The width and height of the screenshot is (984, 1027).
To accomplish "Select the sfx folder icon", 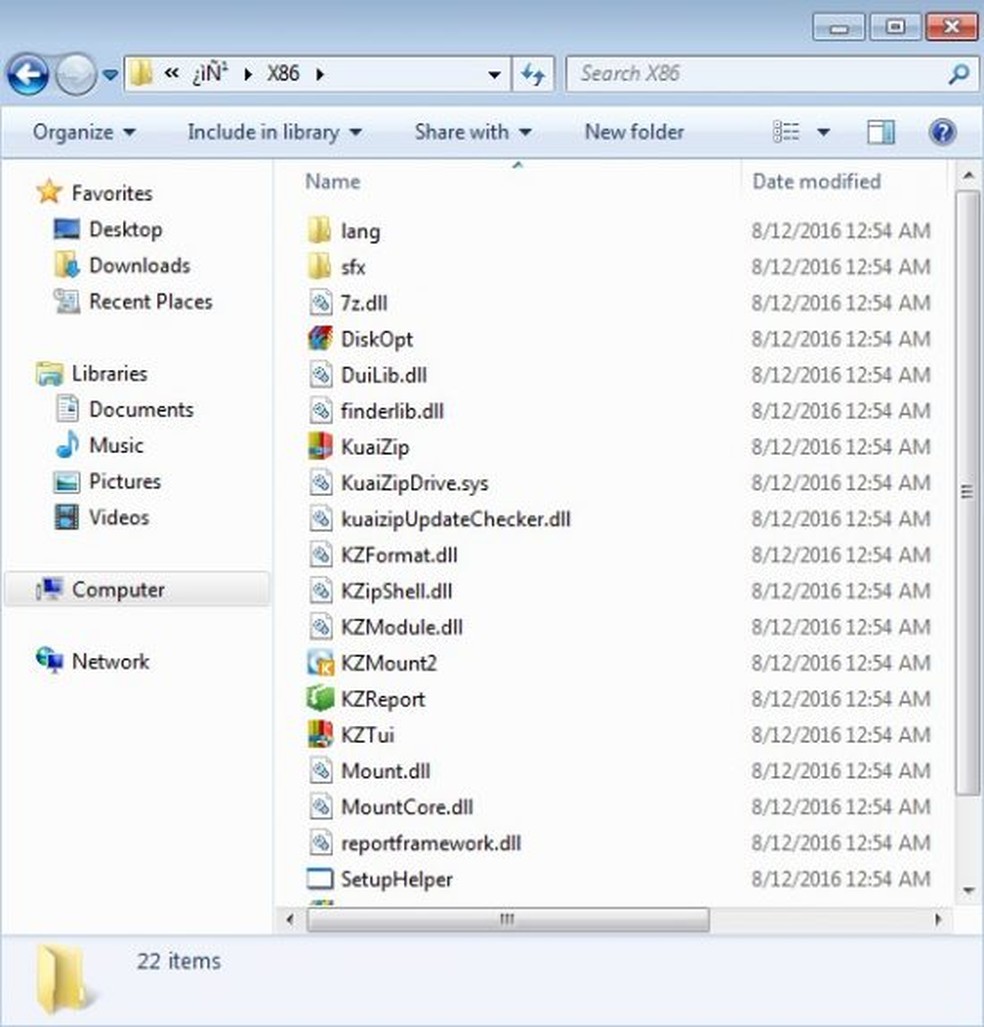I will [320, 267].
